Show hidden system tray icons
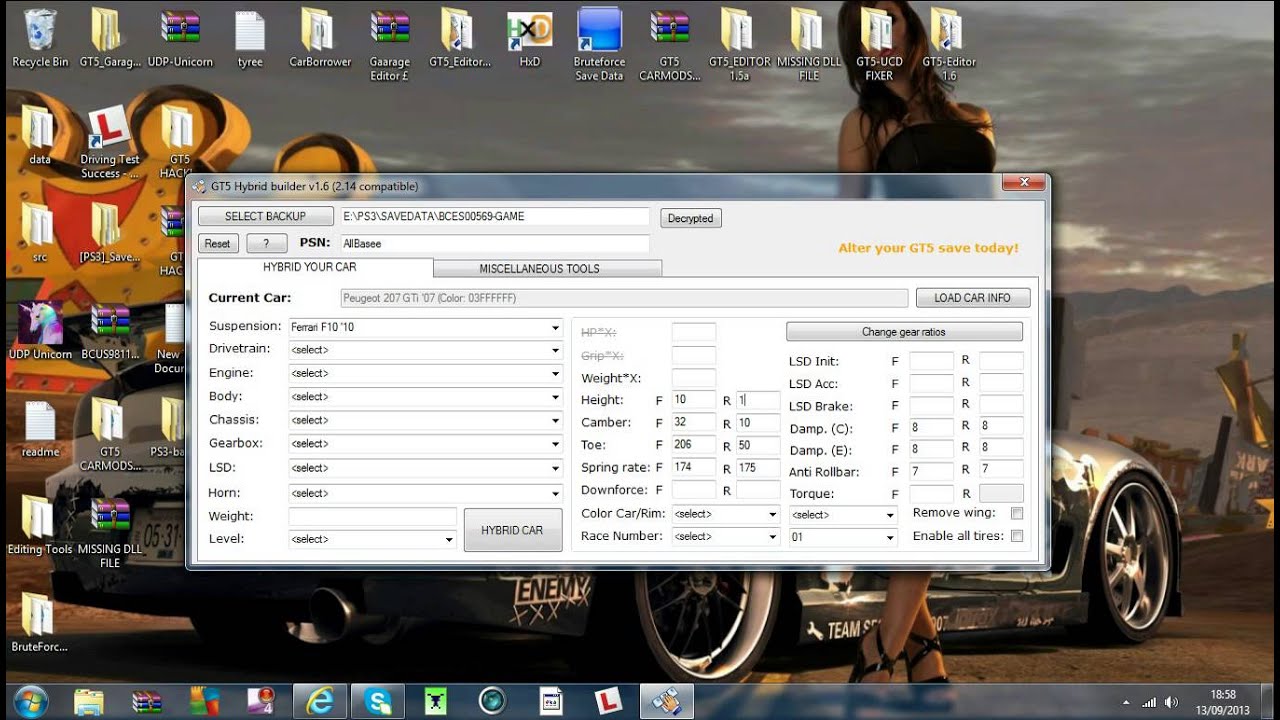 pos(1127,702)
